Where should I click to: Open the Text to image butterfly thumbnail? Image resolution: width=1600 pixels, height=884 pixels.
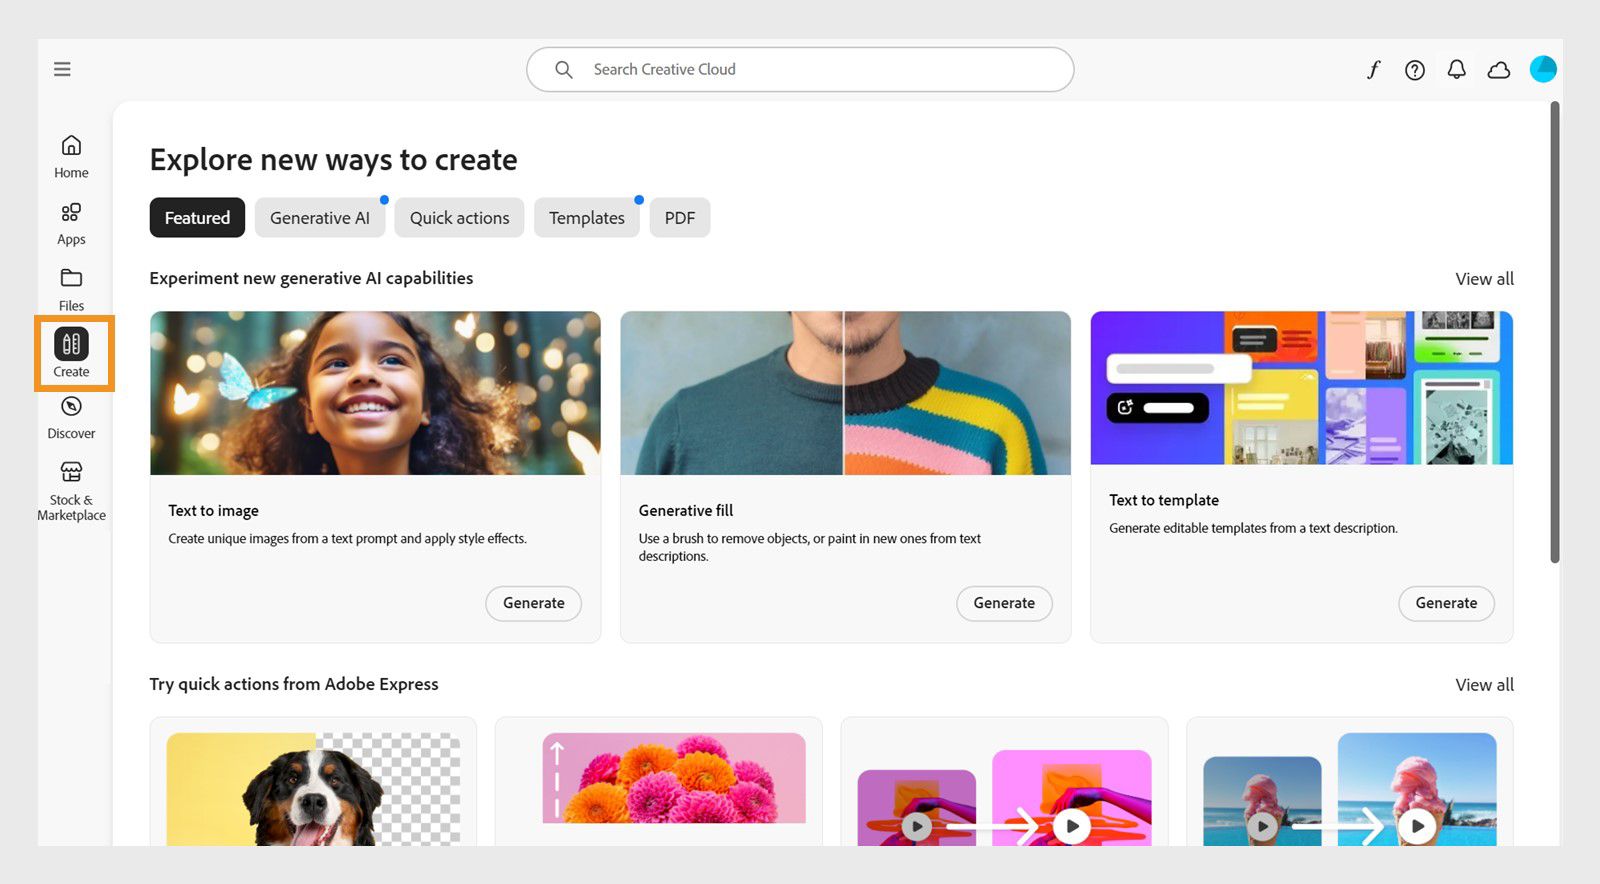tap(375, 393)
